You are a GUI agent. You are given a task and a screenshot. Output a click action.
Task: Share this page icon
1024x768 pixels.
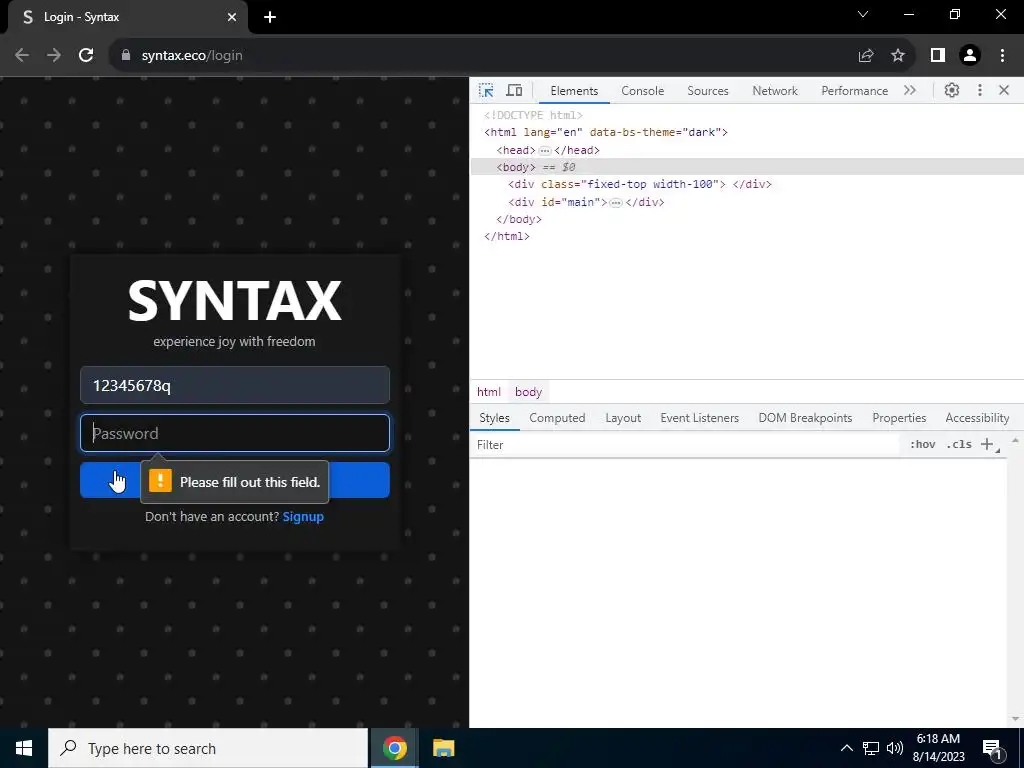(x=866, y=56)
